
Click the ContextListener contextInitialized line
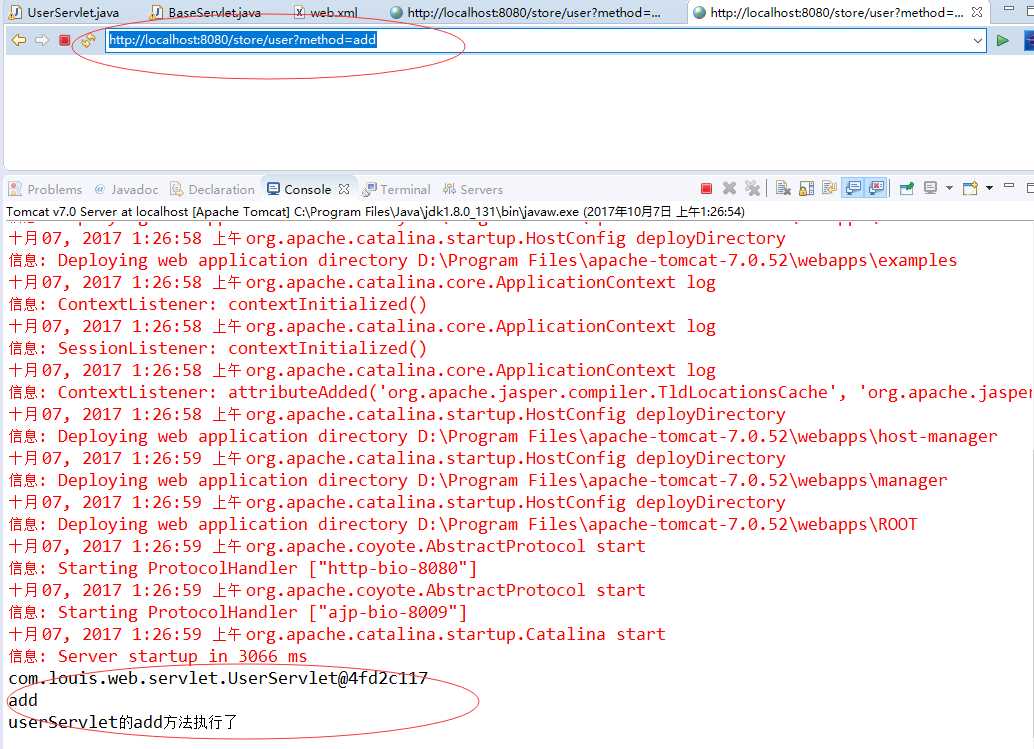pyautogui.click(x=218, y=305)
